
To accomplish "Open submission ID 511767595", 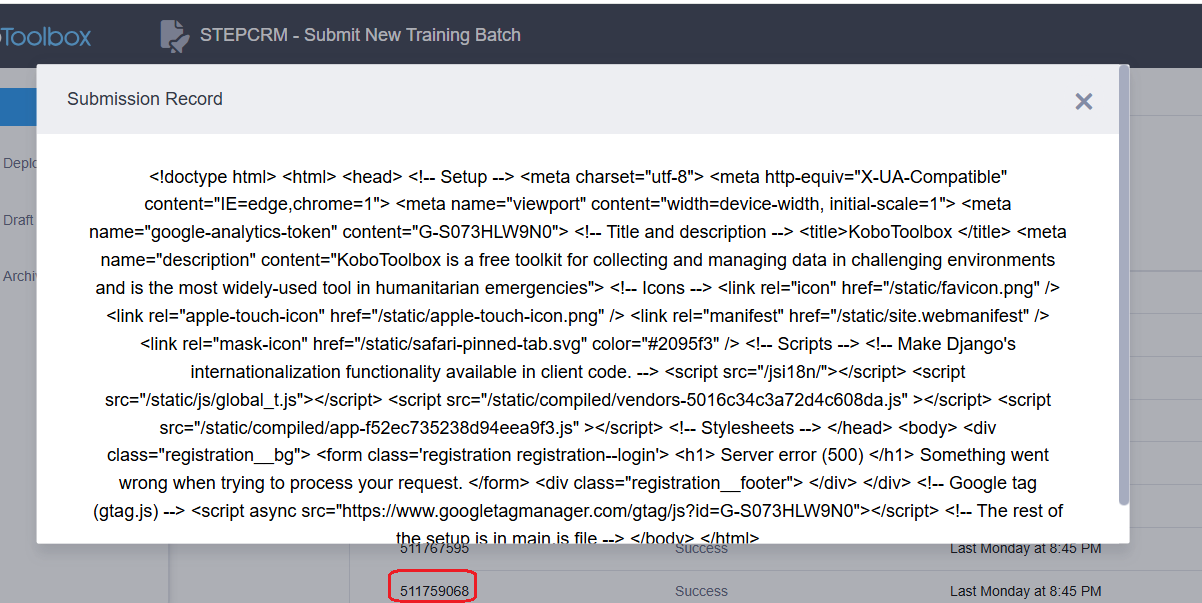I will (434, 549).
